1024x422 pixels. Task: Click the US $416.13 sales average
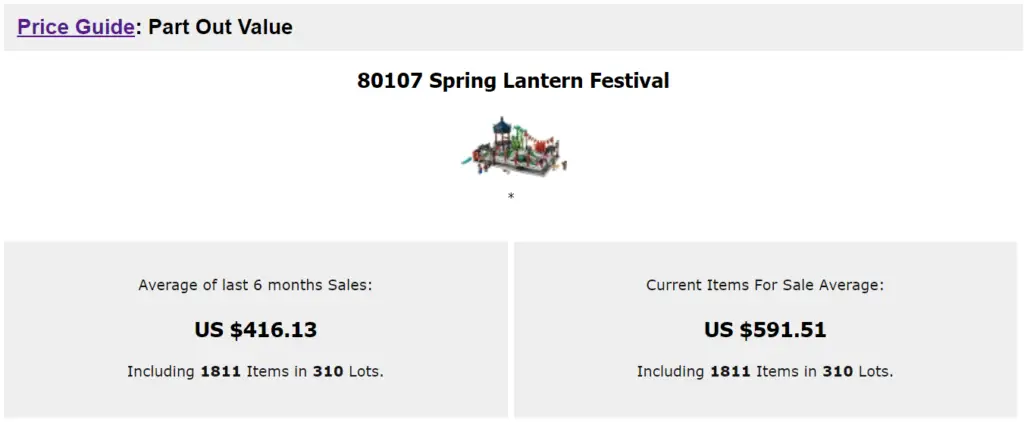pyautogui.click(x=255, y=330)
